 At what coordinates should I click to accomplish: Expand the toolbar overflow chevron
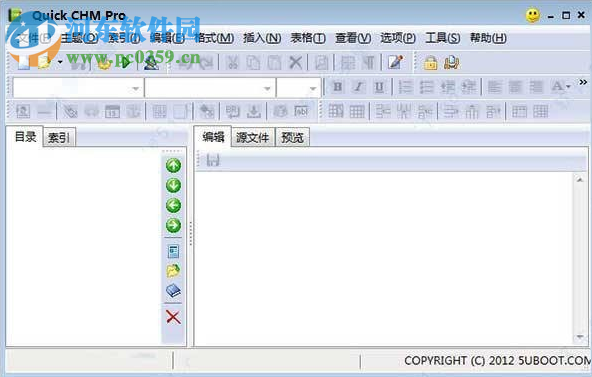[x=583, y=82]
